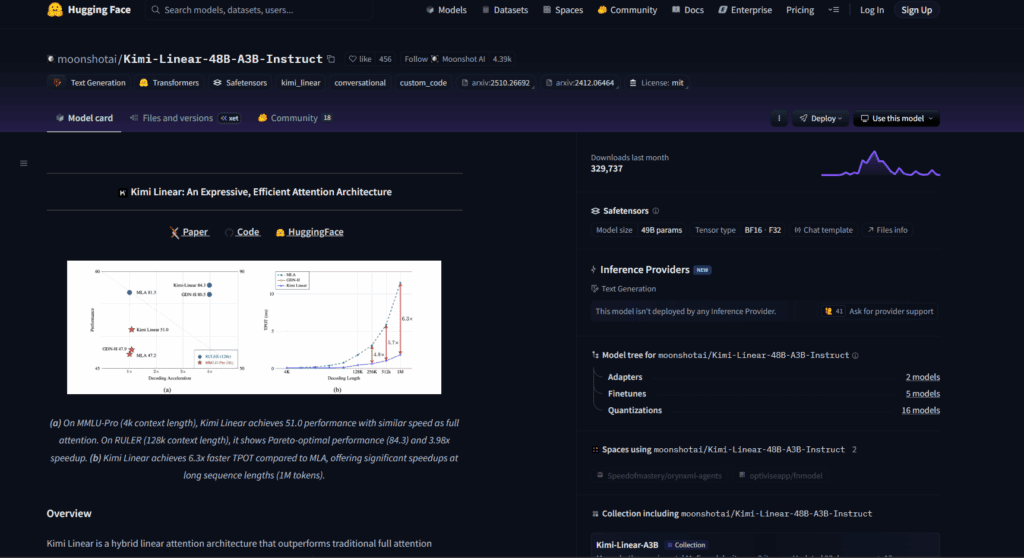
Task: Open the Chat template button
Action: click(824, 230)
